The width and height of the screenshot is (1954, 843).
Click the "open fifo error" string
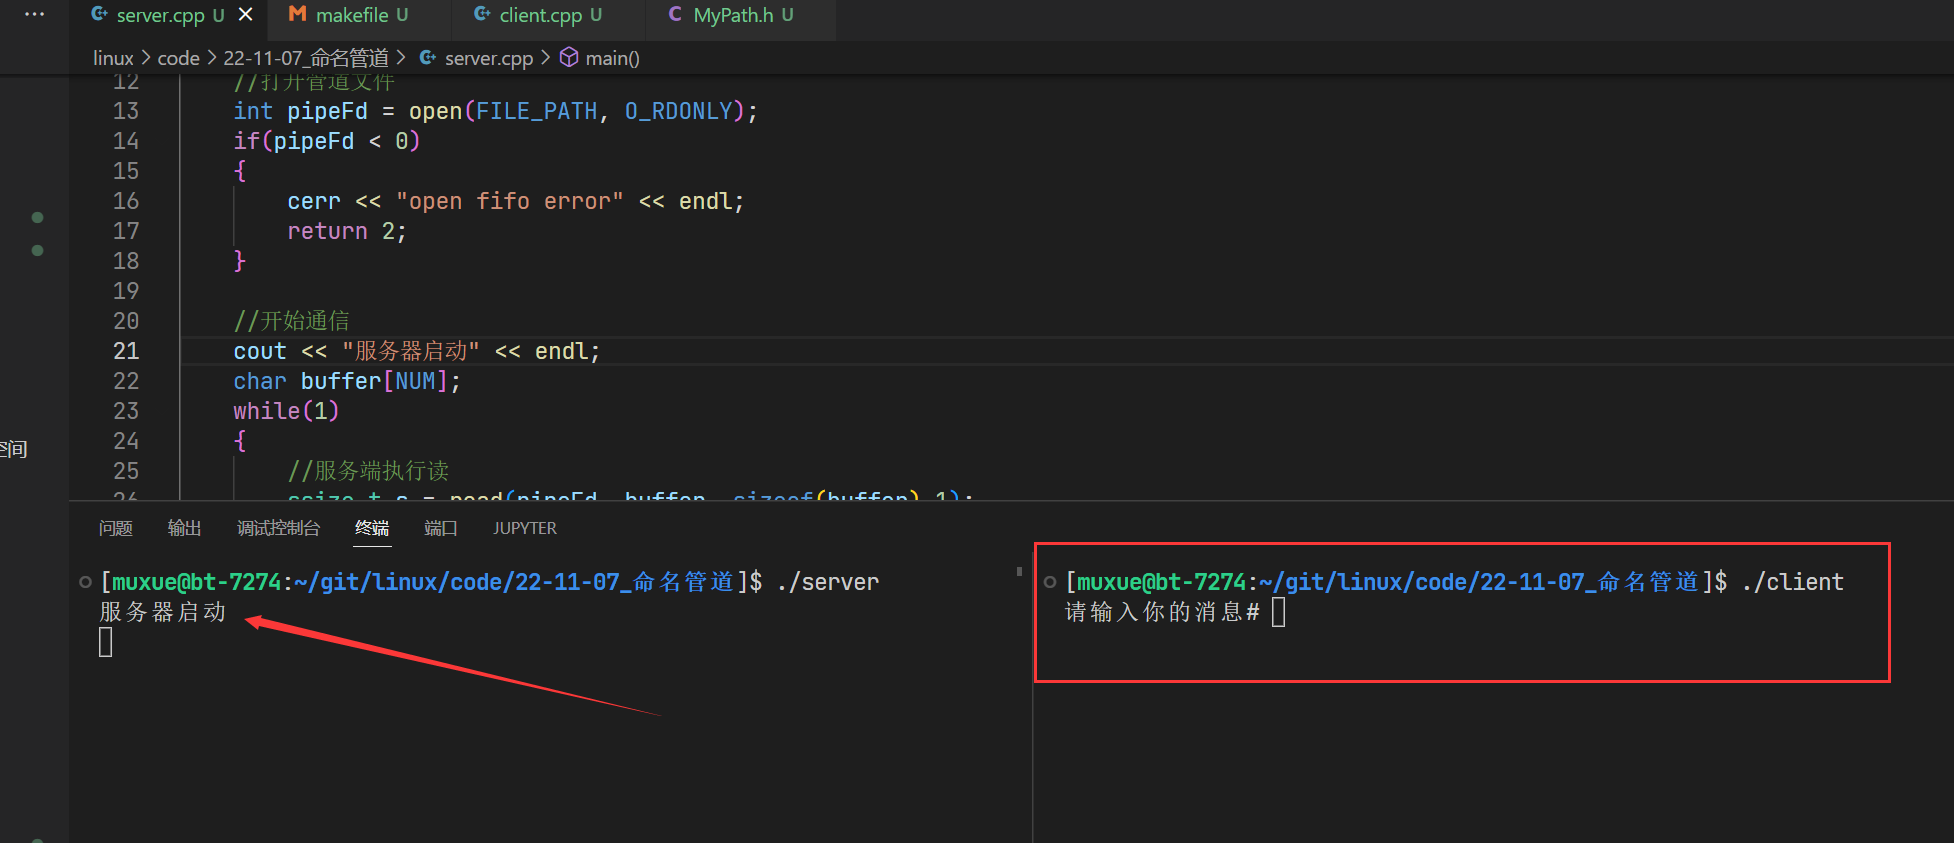click(510, 201)
